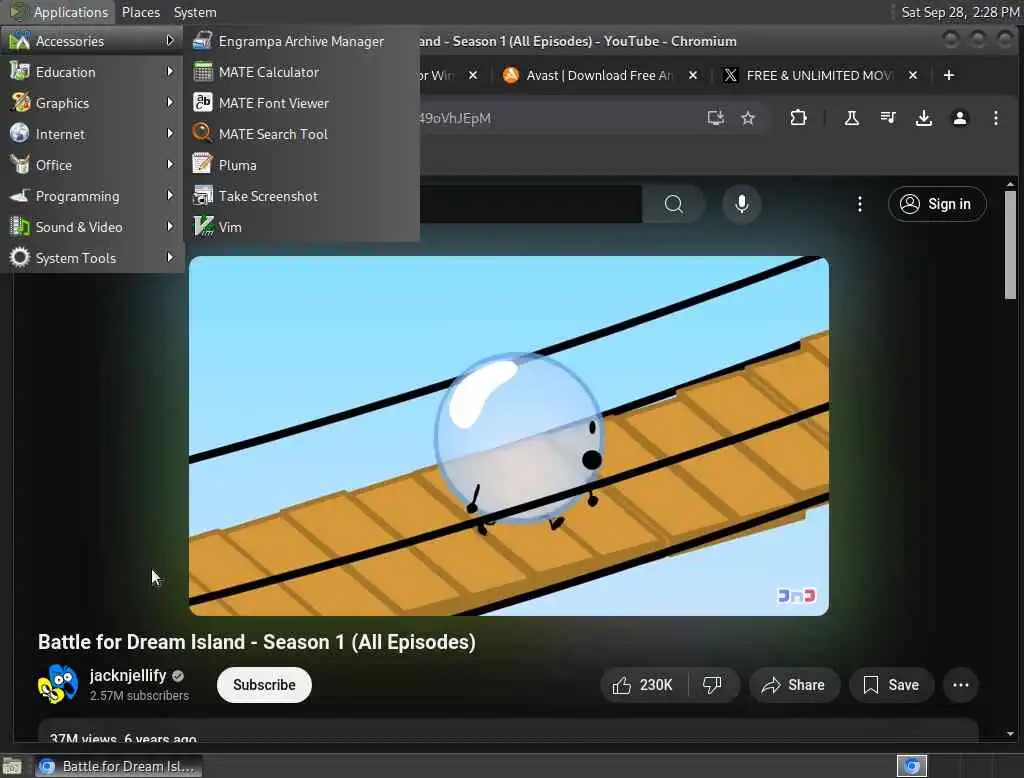Open Engrampa Archive Manager from Accessories

pos(302,41)
